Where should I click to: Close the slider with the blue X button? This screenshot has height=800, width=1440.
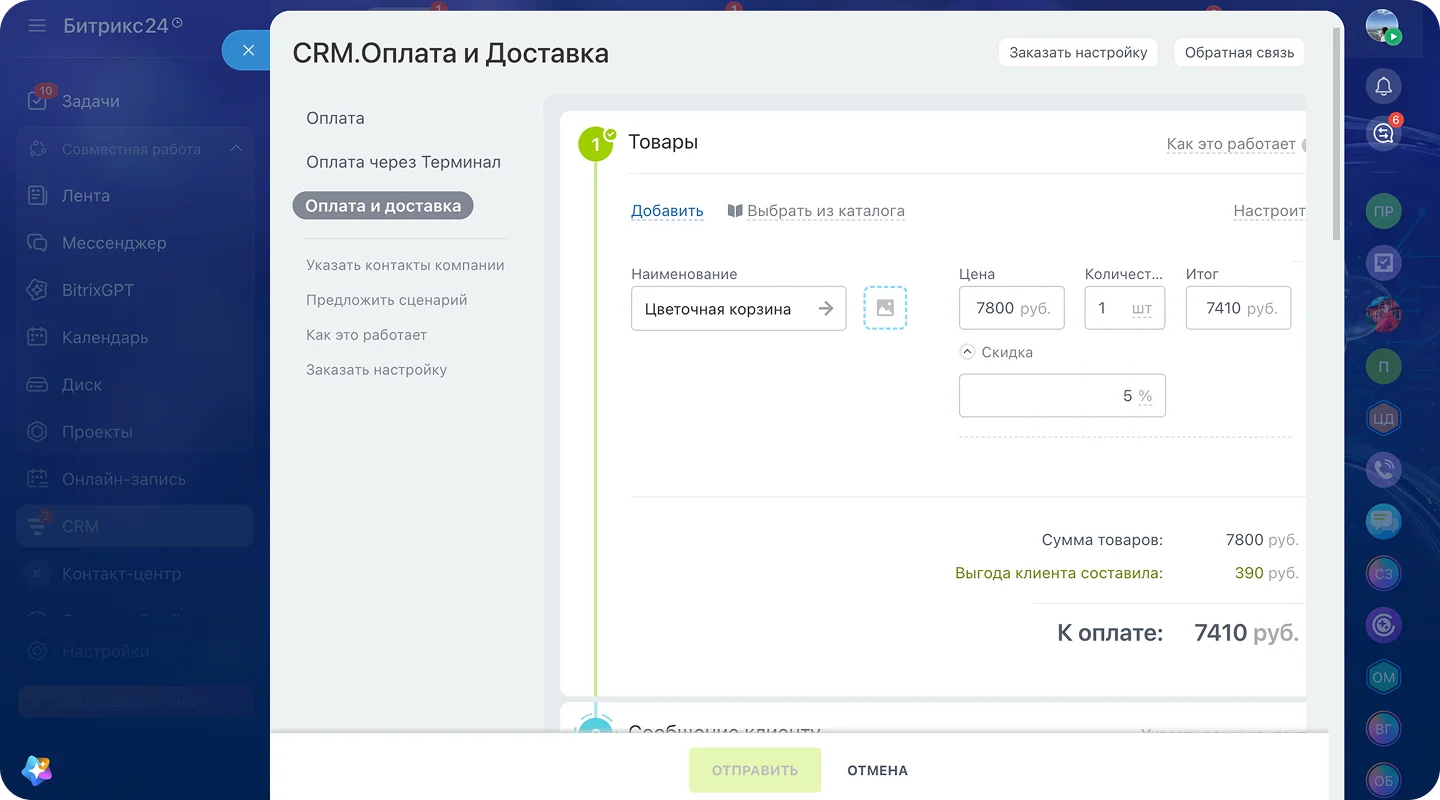[248, 50]
